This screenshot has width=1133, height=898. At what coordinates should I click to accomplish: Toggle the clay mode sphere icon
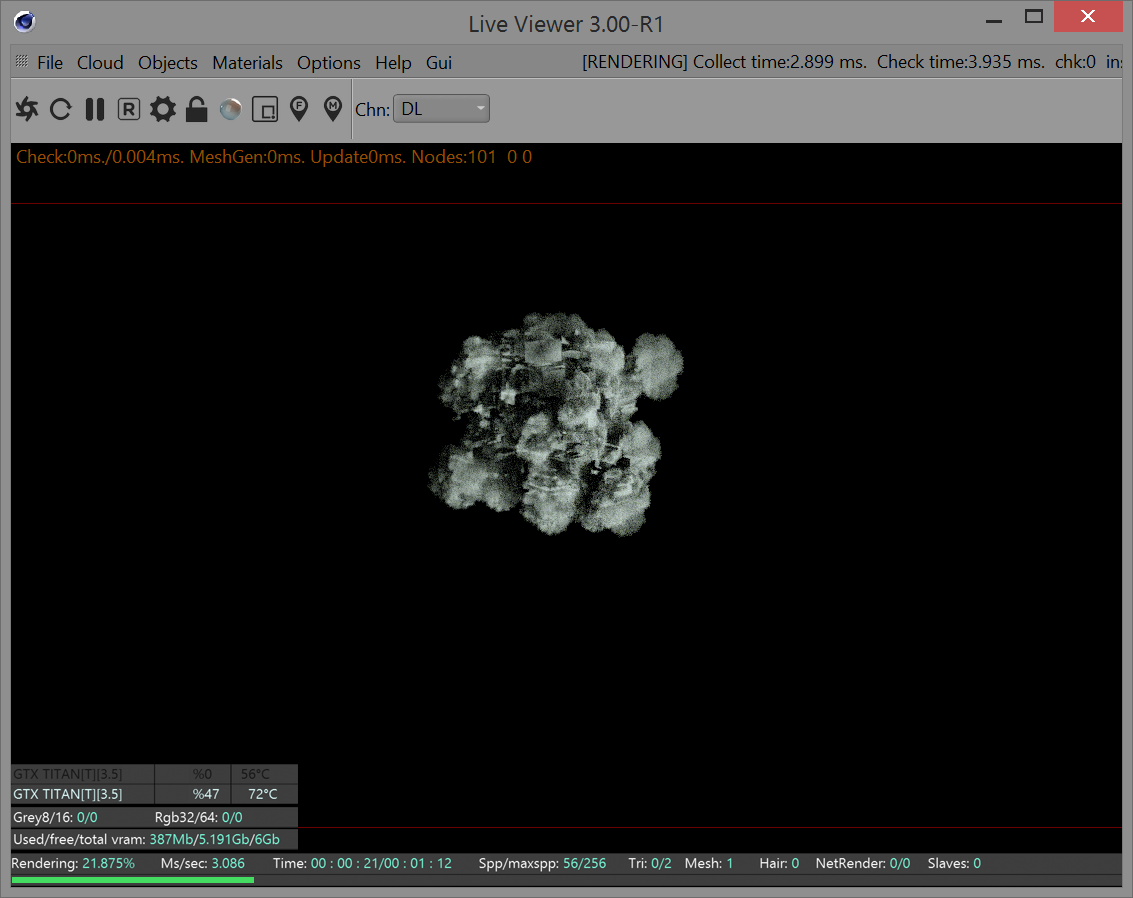pos(231,109)
